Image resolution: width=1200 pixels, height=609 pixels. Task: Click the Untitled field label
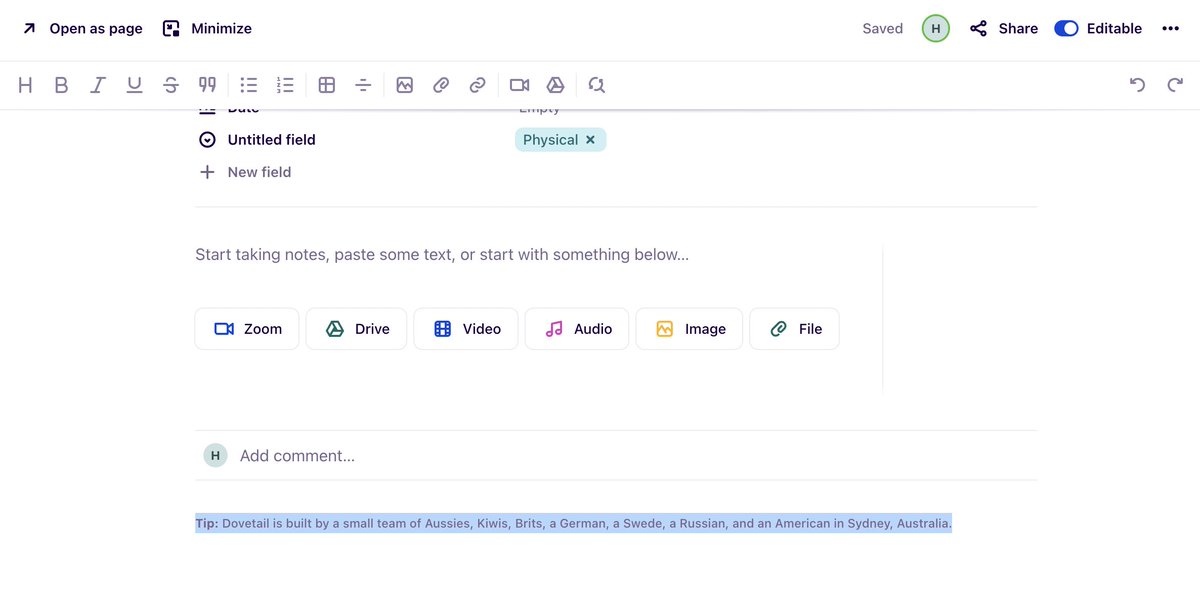271,140
